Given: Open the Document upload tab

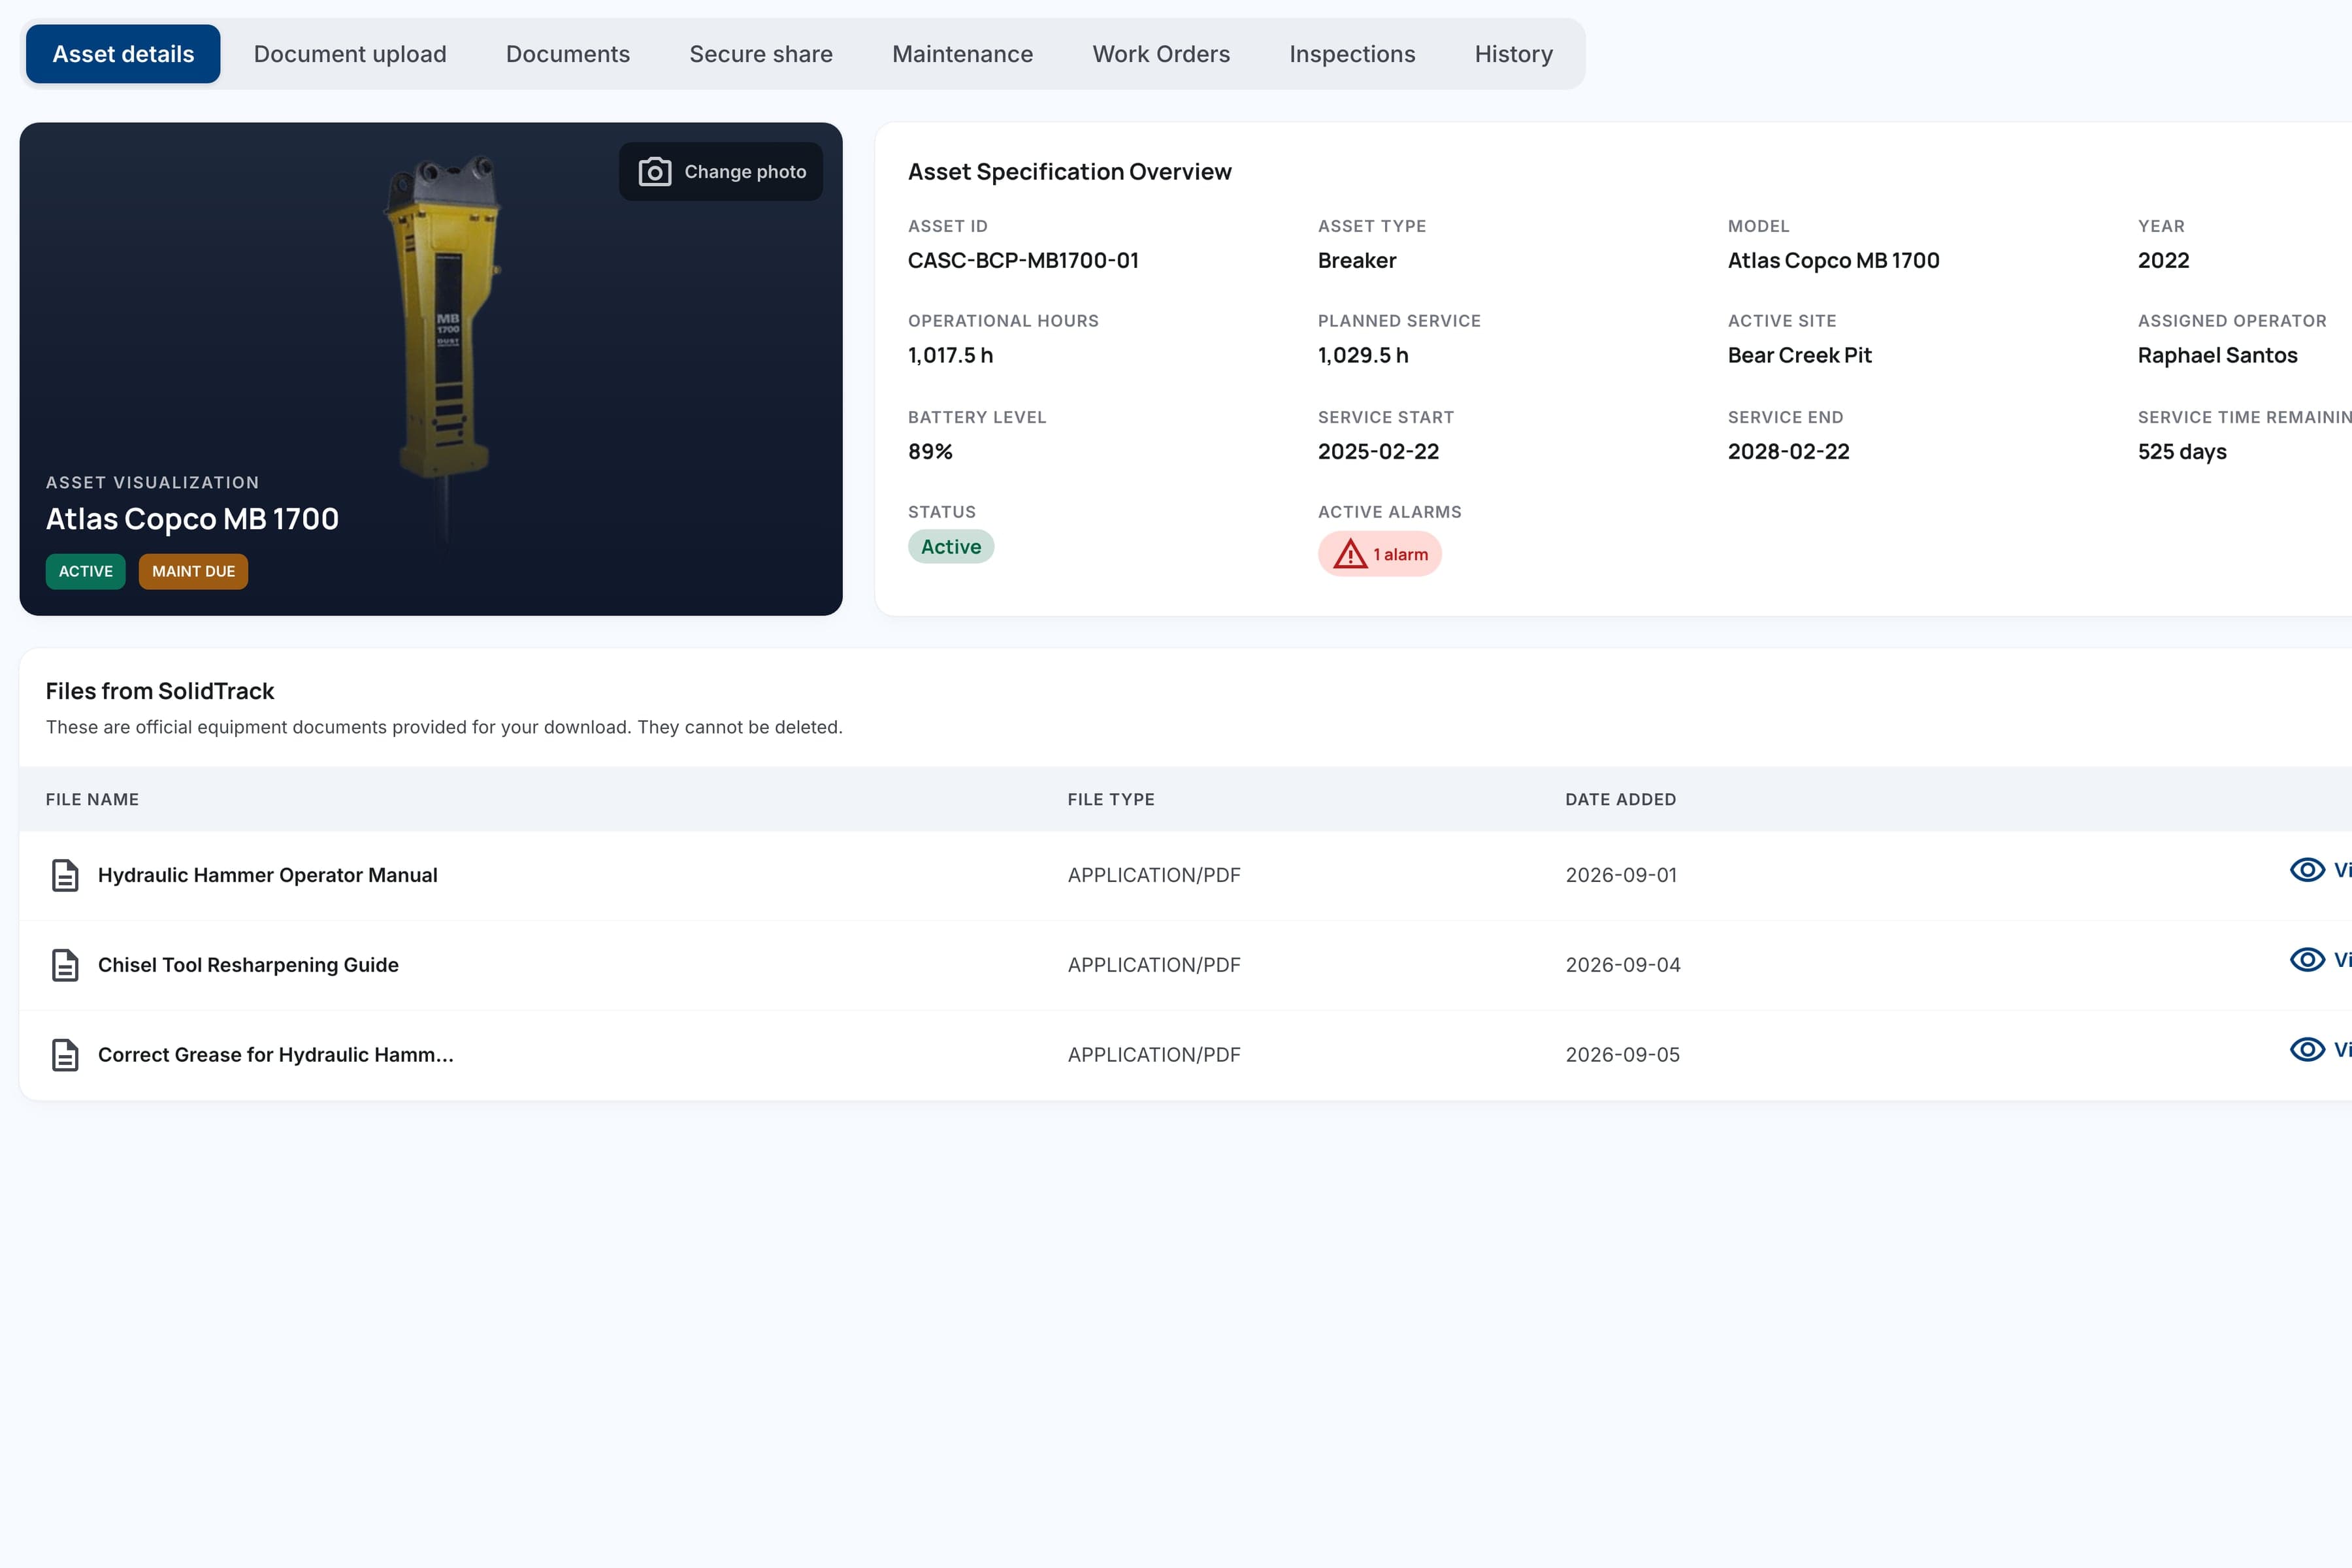Looking at the screenshot, I should [350, 54].
